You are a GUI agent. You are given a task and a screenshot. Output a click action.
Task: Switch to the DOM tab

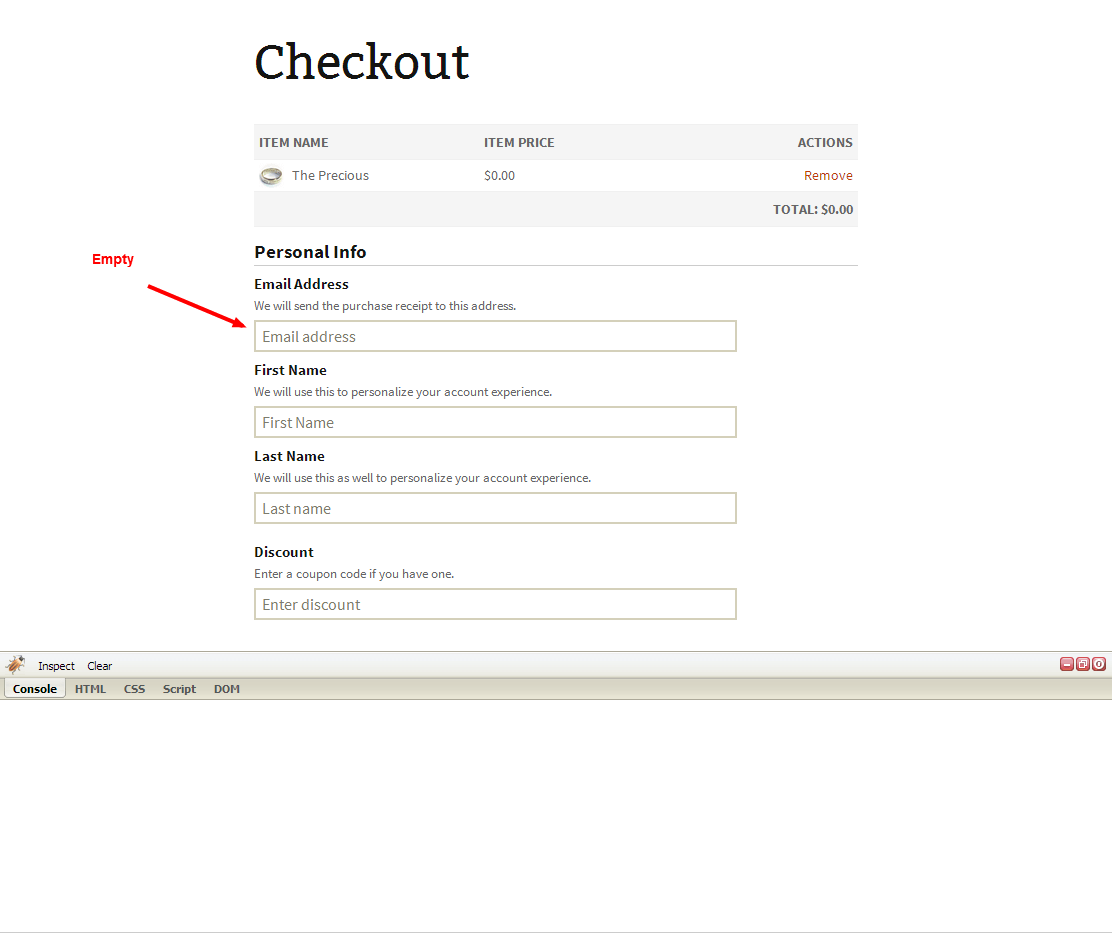pyautogui.click(x=227, y=689)
